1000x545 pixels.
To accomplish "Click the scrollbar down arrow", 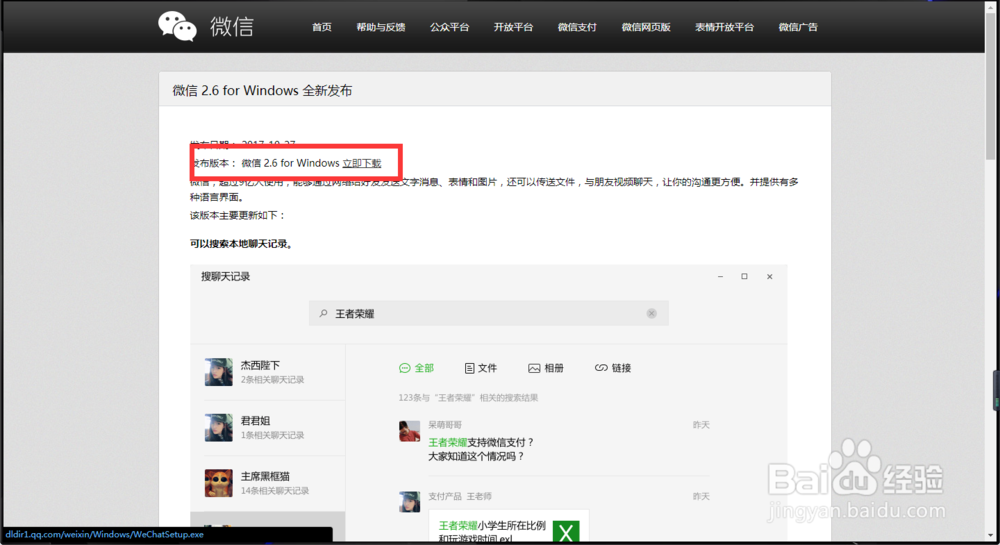I will coord(990,535).
